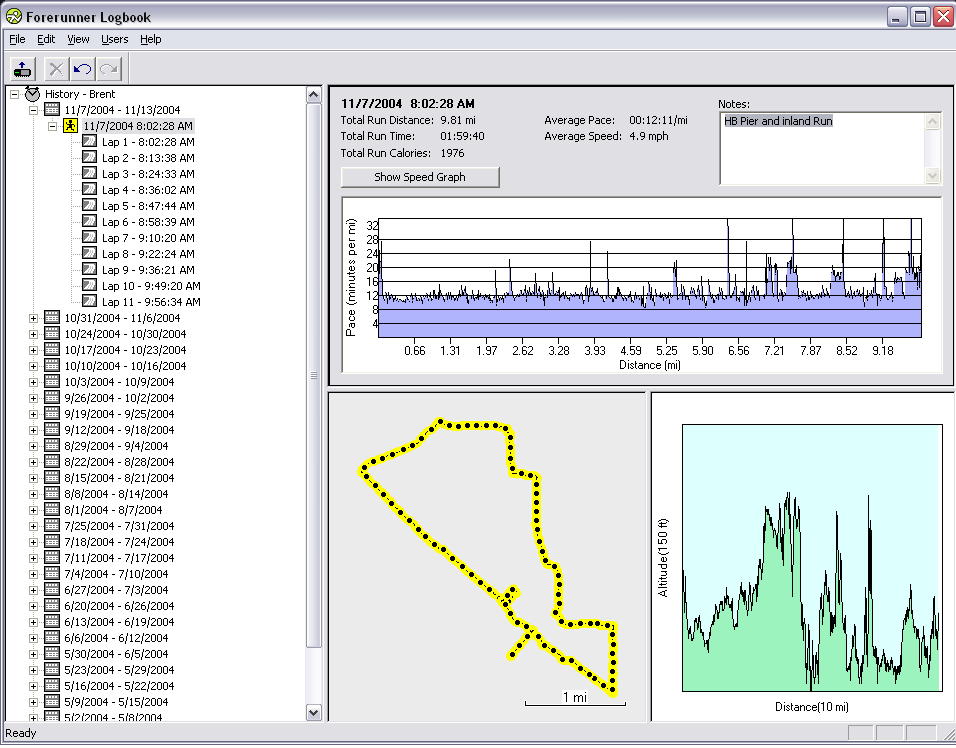956x748 pixels.
Task: Select the 6/27/2004 - 7/3/2004 week
Action: (x=116, y=589)
